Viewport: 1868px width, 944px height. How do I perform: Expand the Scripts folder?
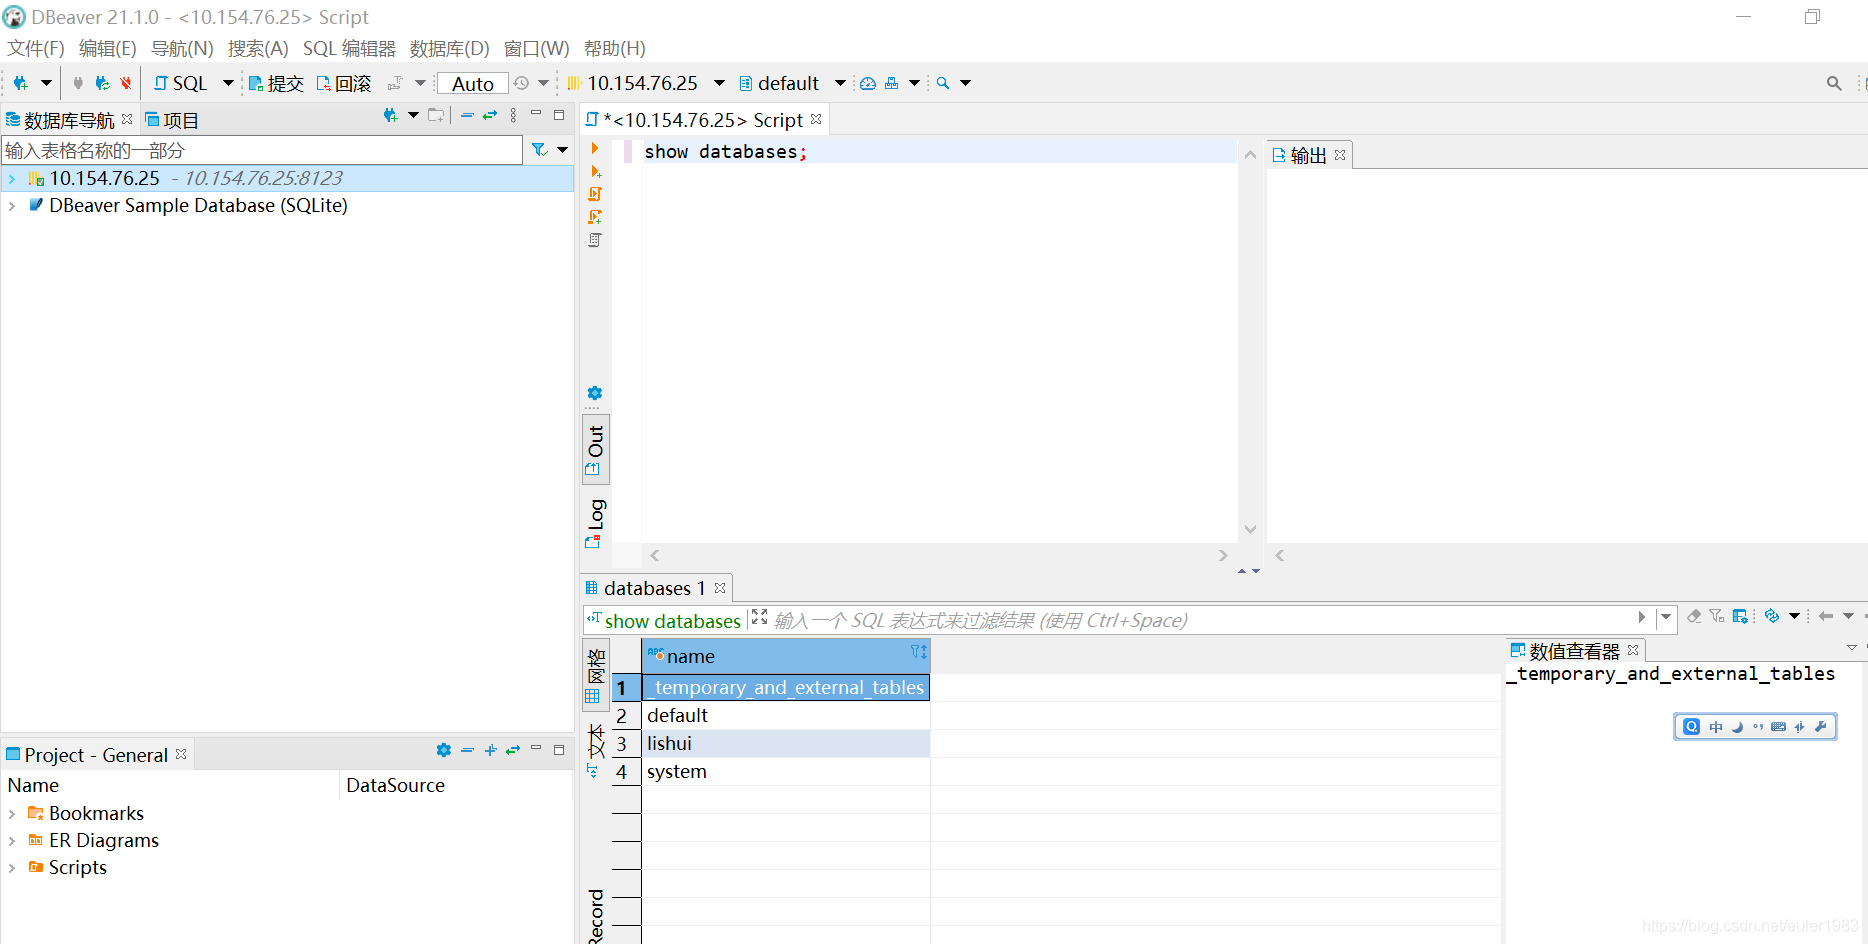click(11, 868)
